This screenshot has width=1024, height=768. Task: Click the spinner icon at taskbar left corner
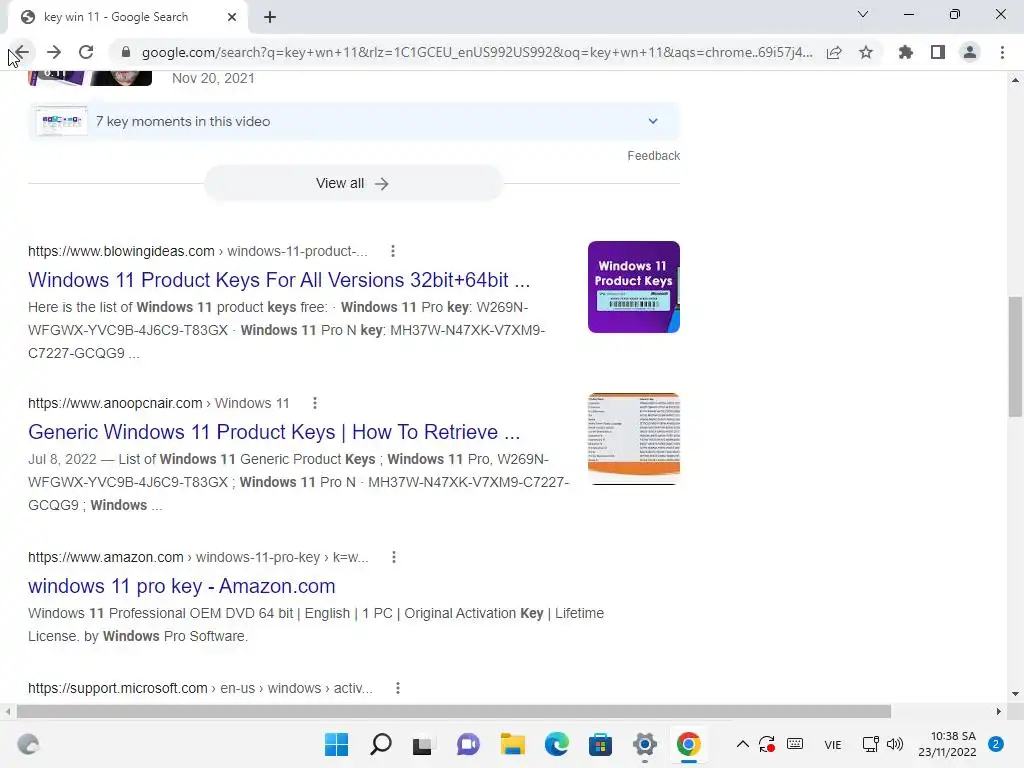(28, 744)
